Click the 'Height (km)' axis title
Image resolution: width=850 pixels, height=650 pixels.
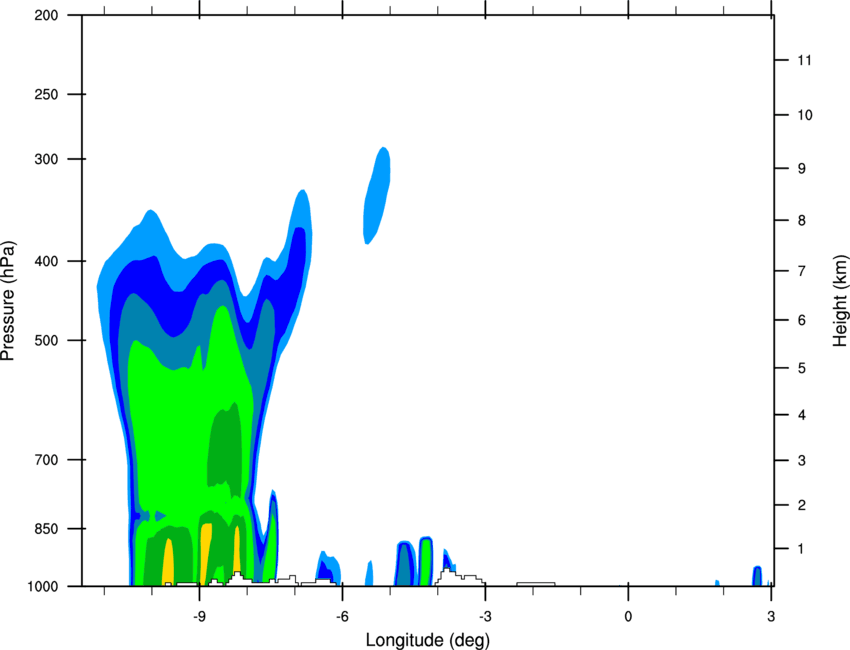pyautogui.click(x=840, y=300)
